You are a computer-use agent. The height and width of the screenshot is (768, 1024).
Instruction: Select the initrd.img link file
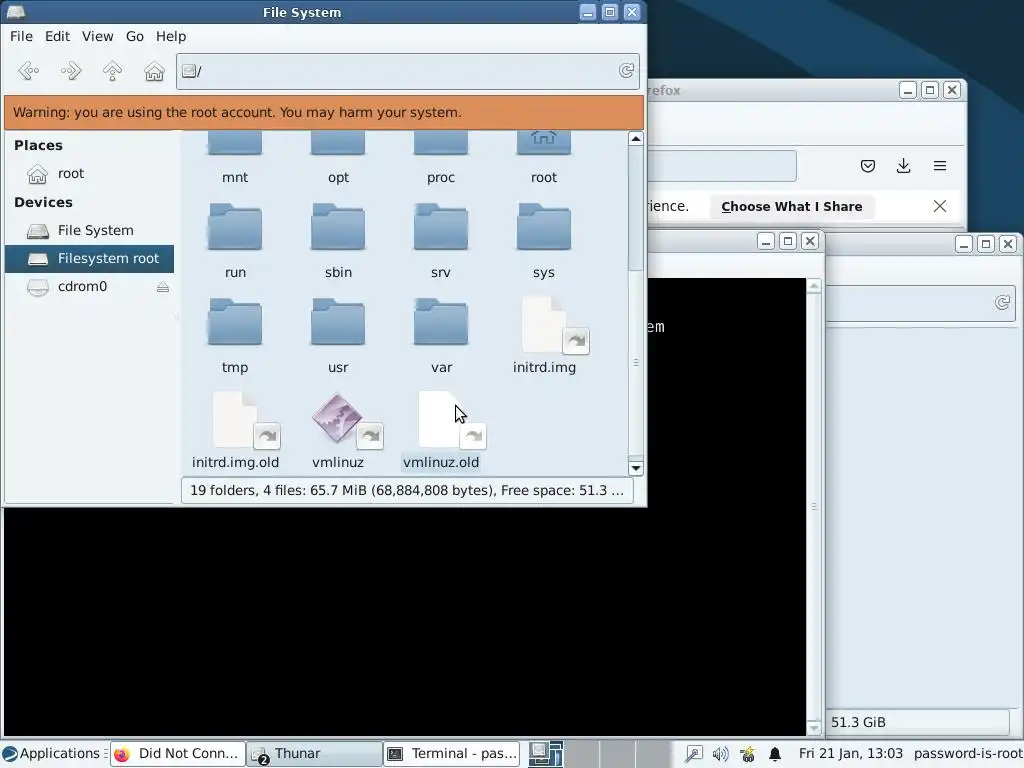pyautogui.click(x=544, y=336)
